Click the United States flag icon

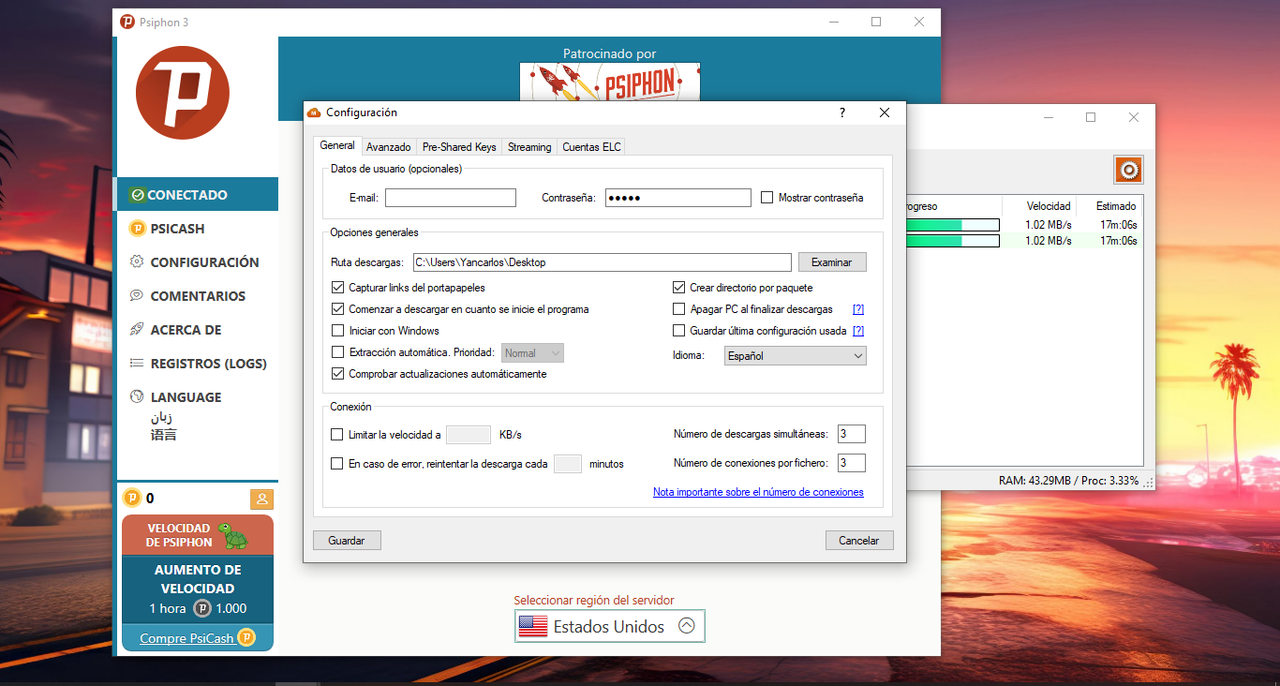[x=533, y=626]
